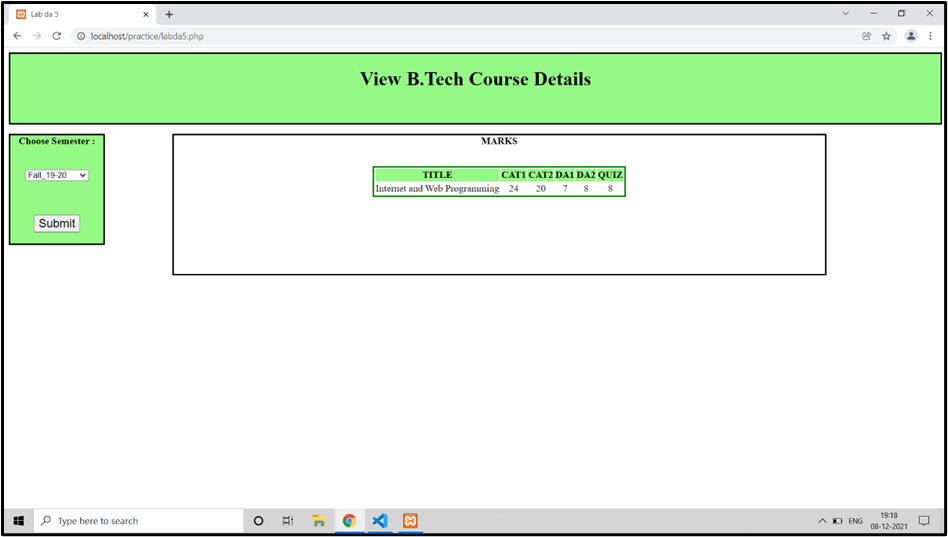Viewport: 948px width, 537px height.
Task: Select Internet and Web Programming cell
Action: (x=437, y=189)
